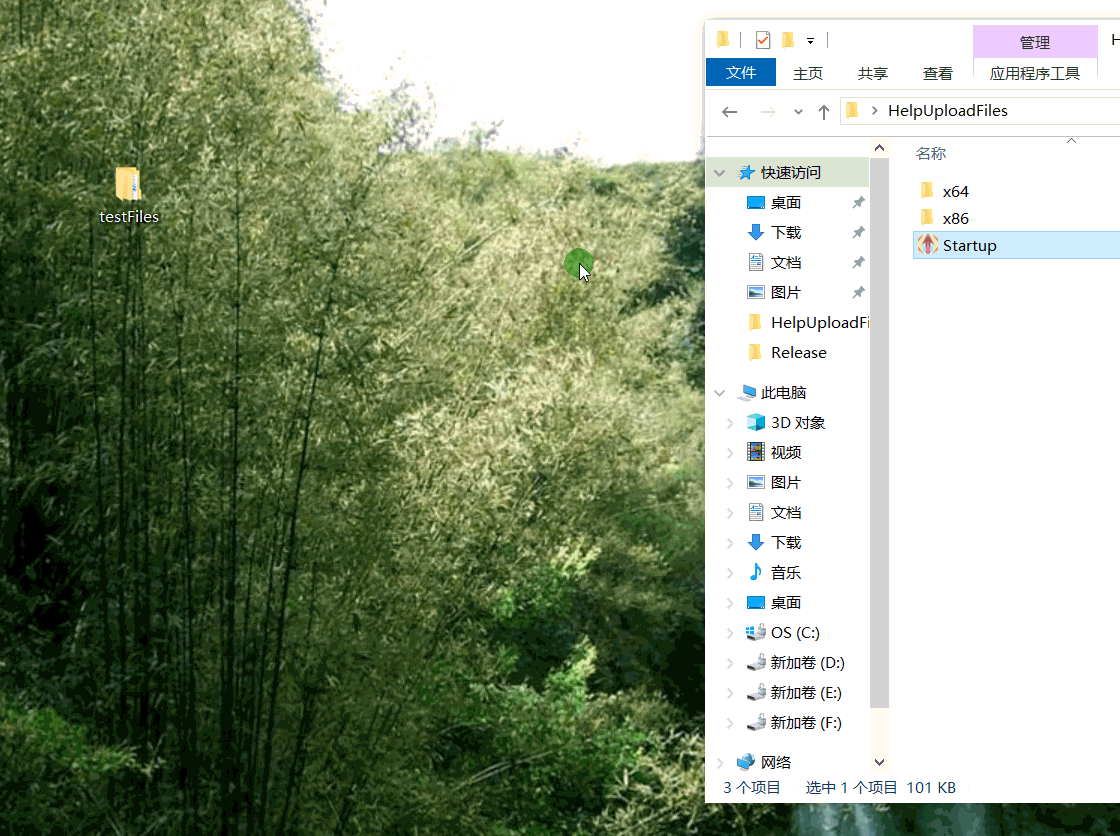Screen dimensions: 1120x836
Task: Open pinned 桌面 under Quick Access
Action: [x=786, y=202]
